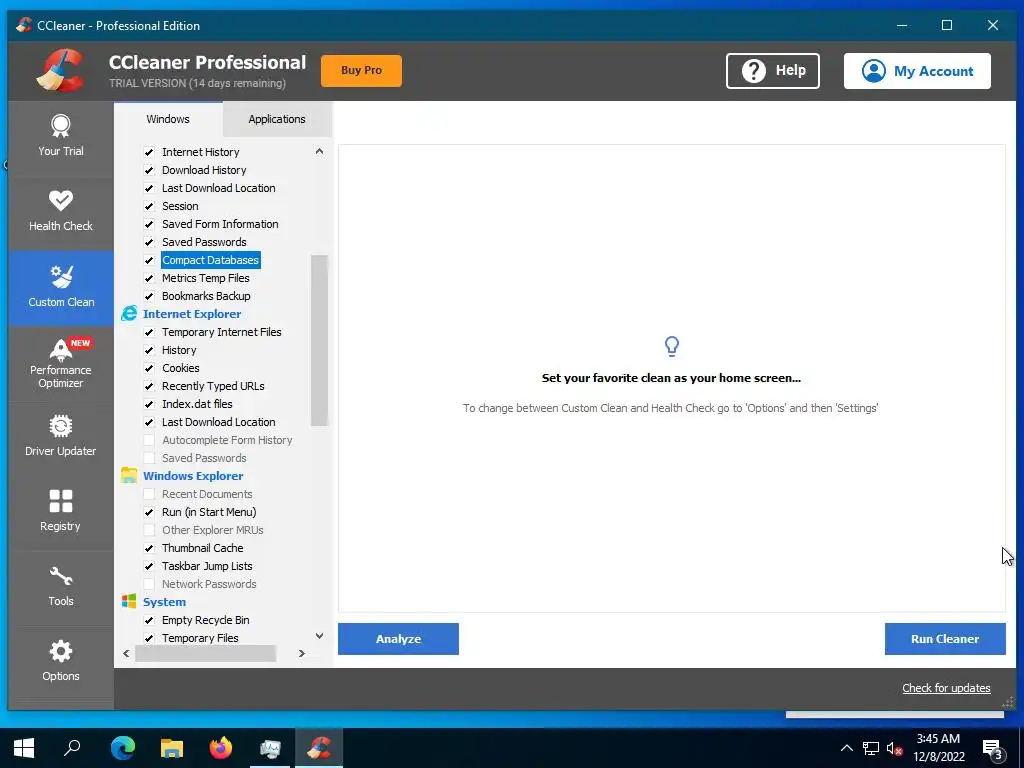The height and width of the screenshot is (768, 1024).
Task: Click the CCleaner logo in the header
Action: [x=60, y=71]
